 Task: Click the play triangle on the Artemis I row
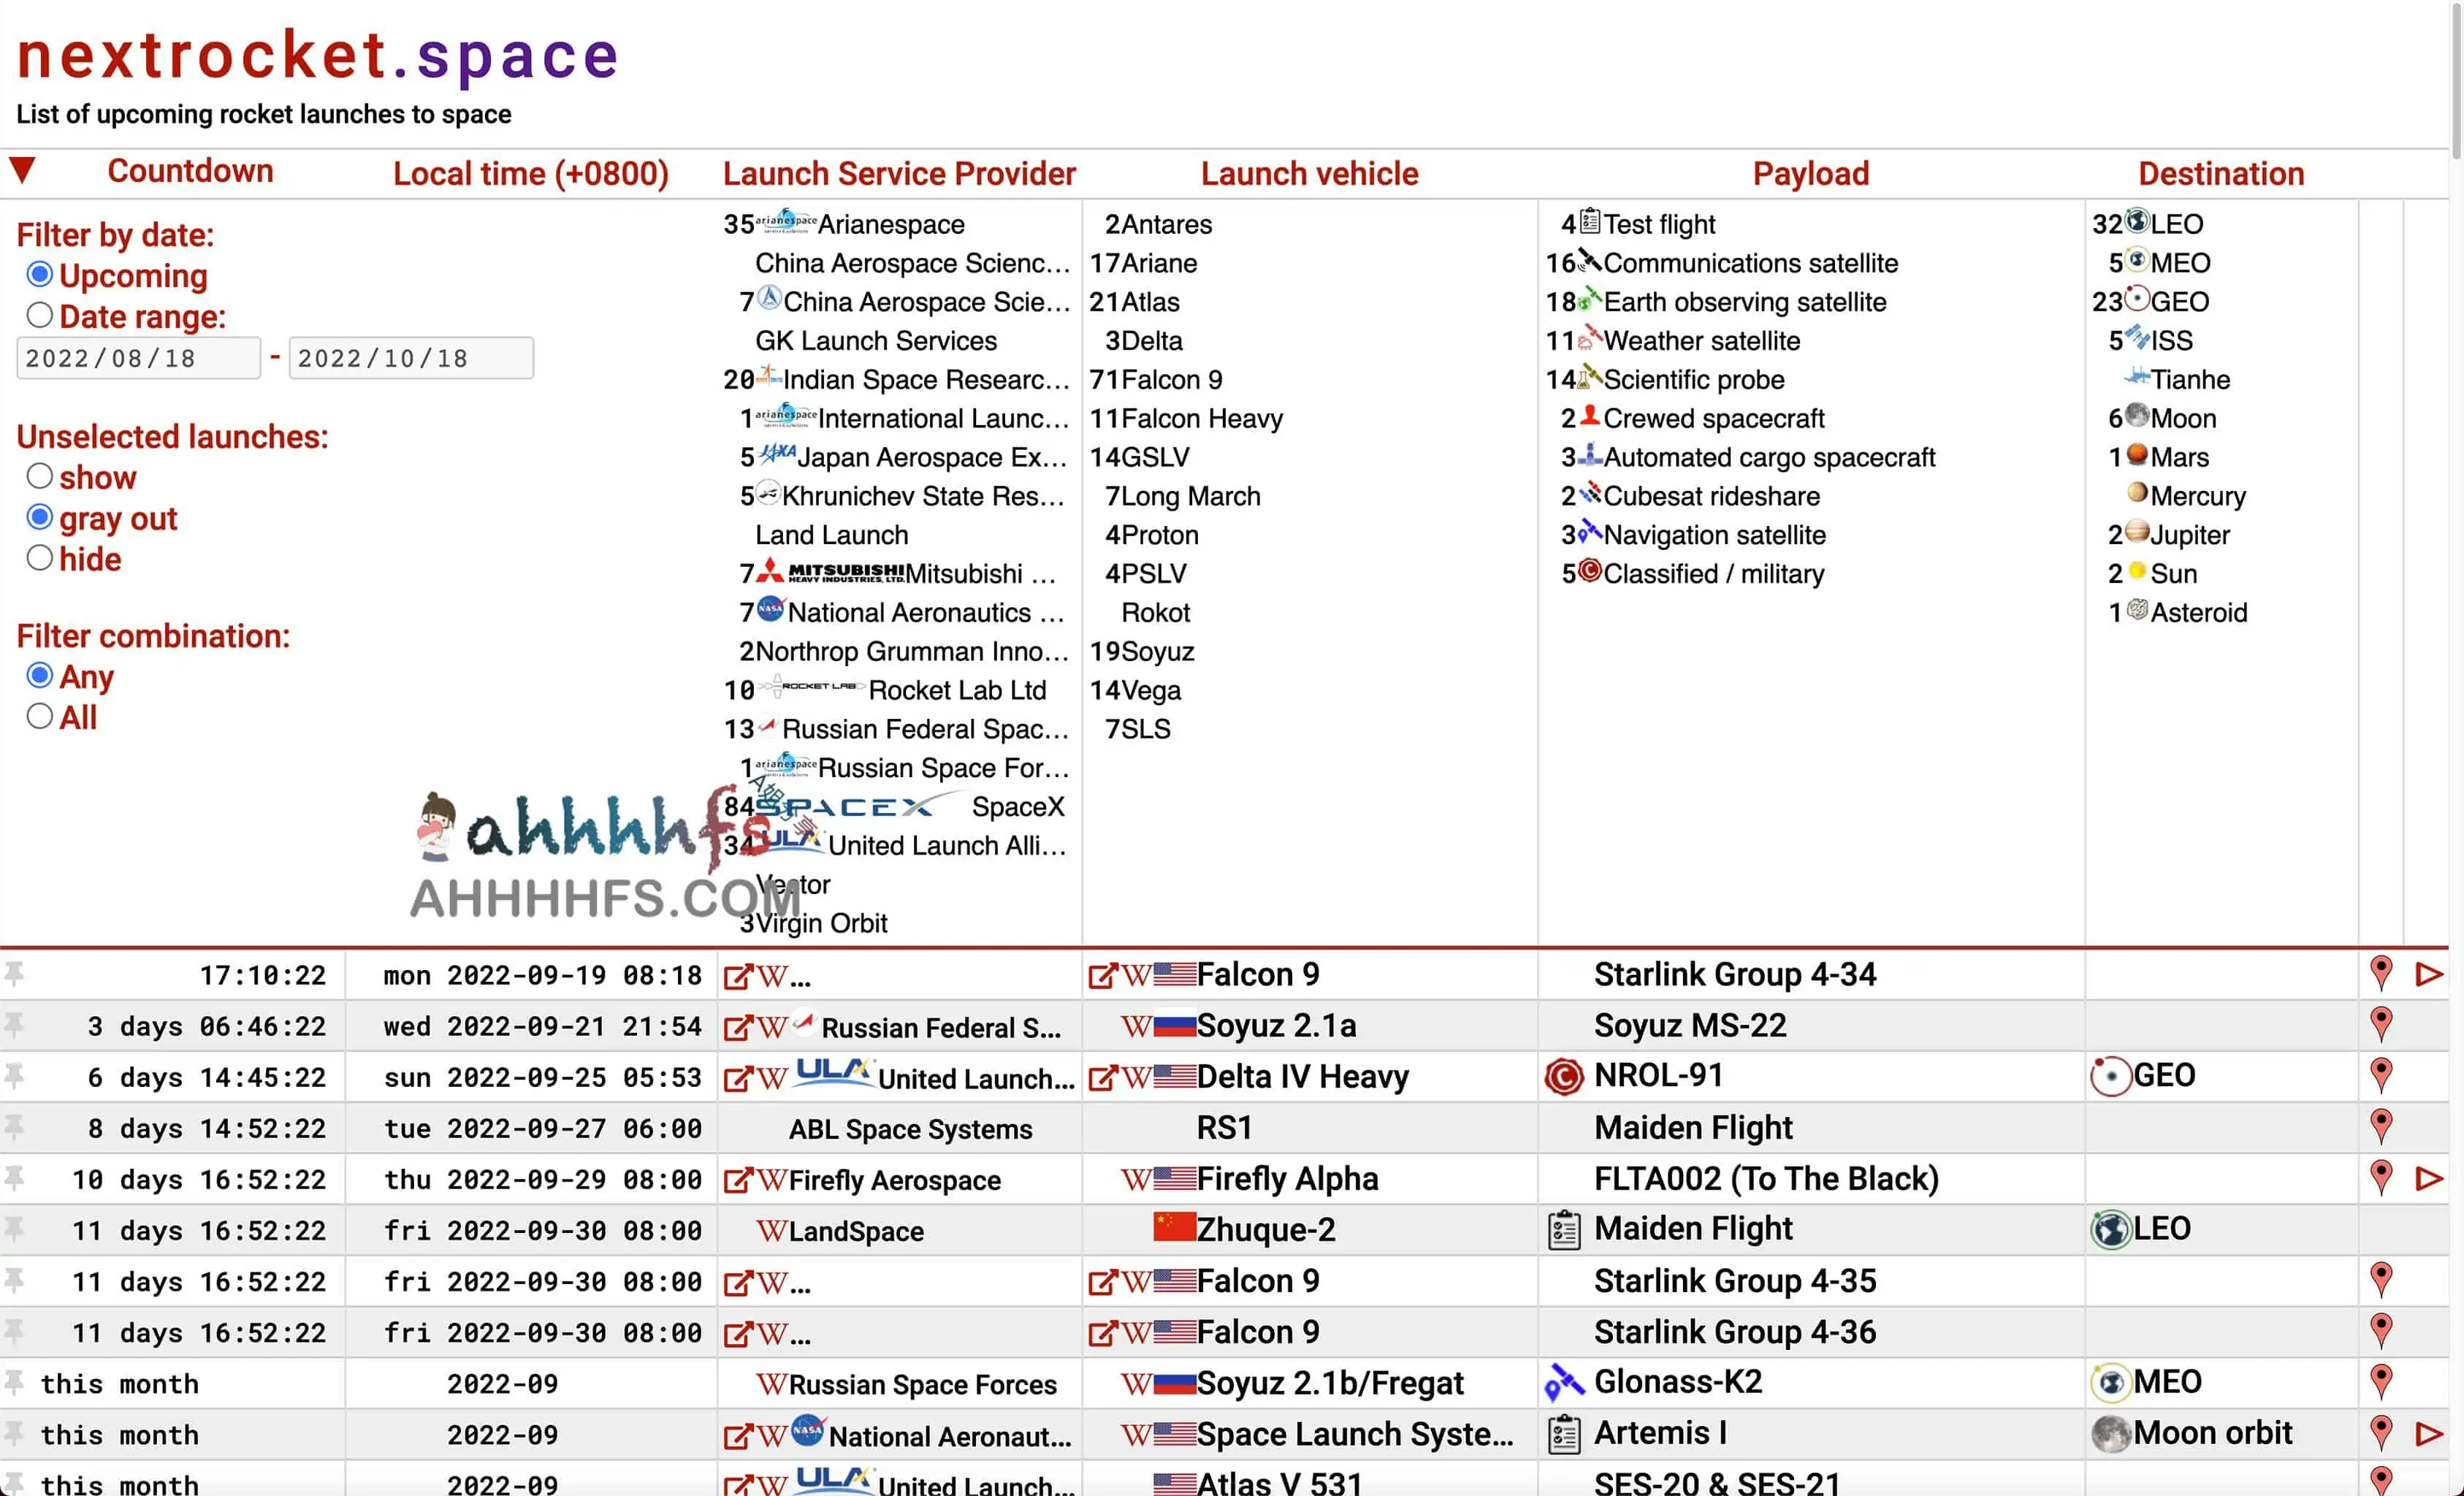click(2429, 1434)
